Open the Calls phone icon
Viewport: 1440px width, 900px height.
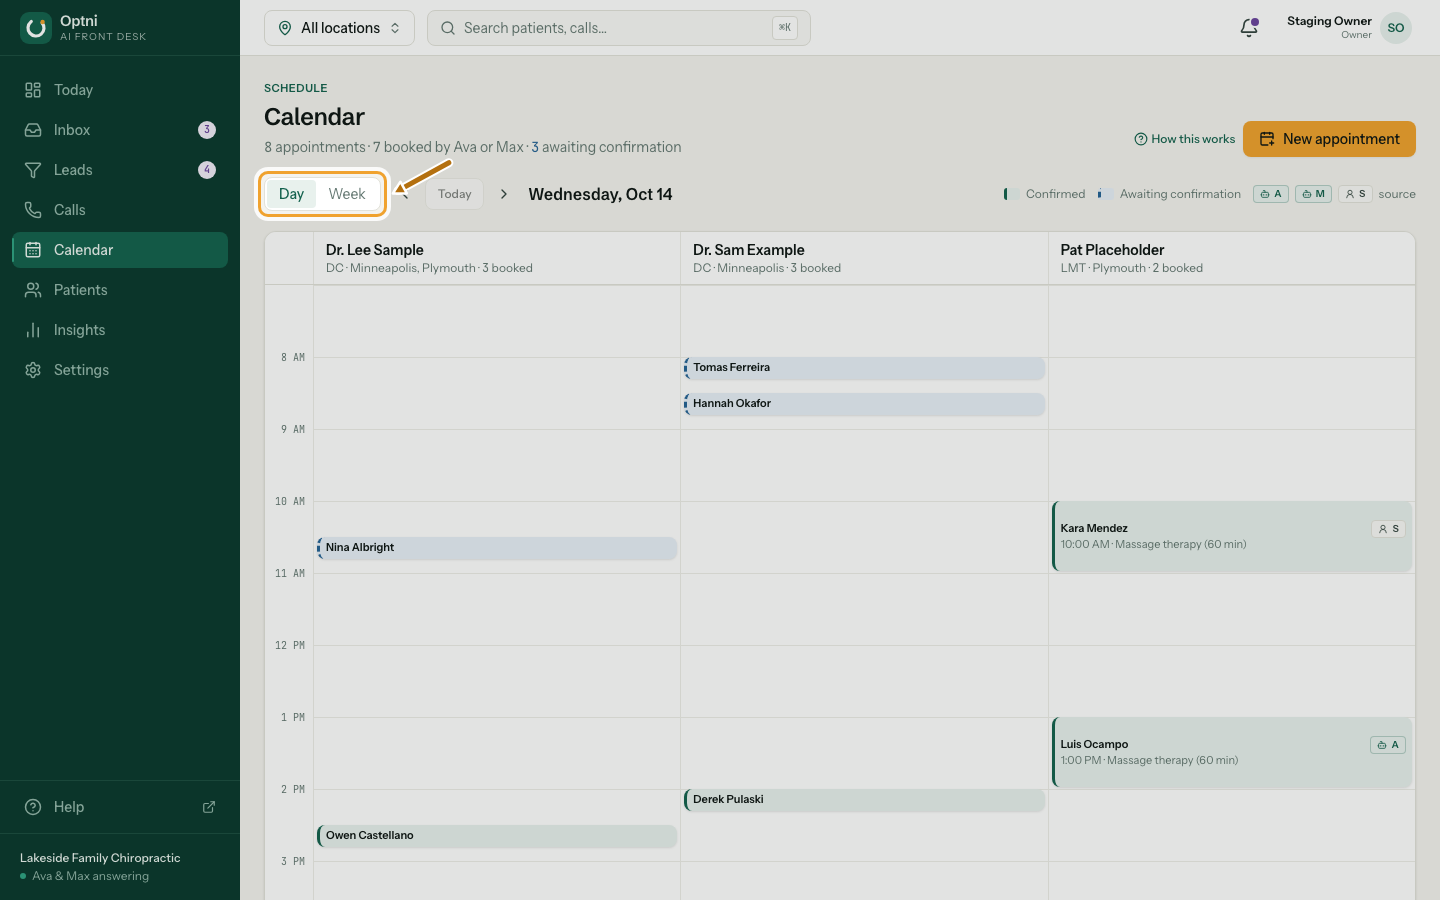[x=33, y=210]
